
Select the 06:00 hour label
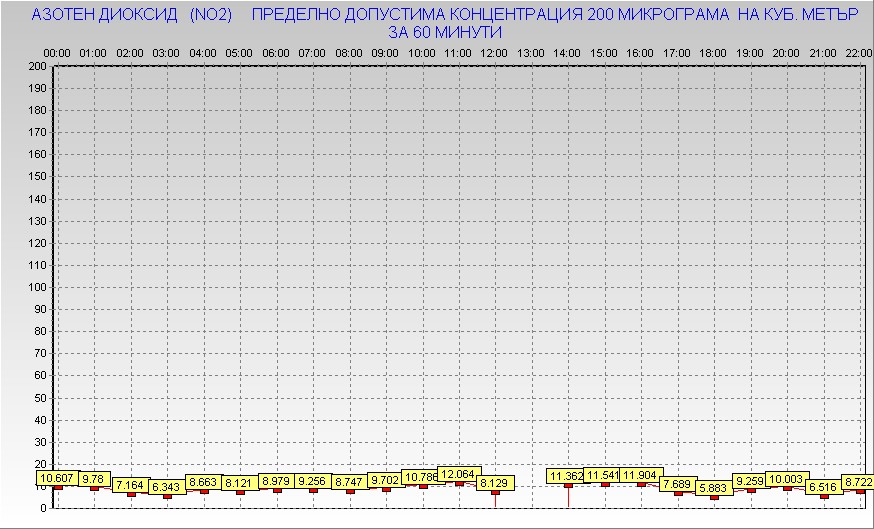pyautogui.click(x=276, y=52)
